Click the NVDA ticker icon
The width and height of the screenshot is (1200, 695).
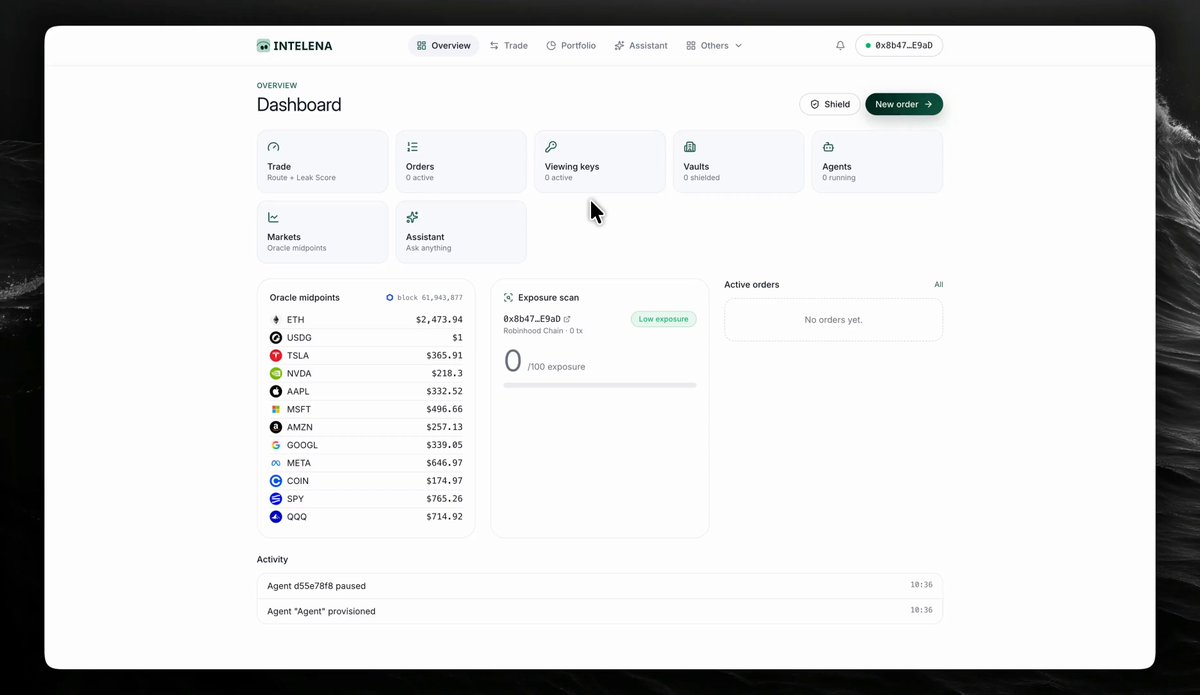(x=276, y=374)
